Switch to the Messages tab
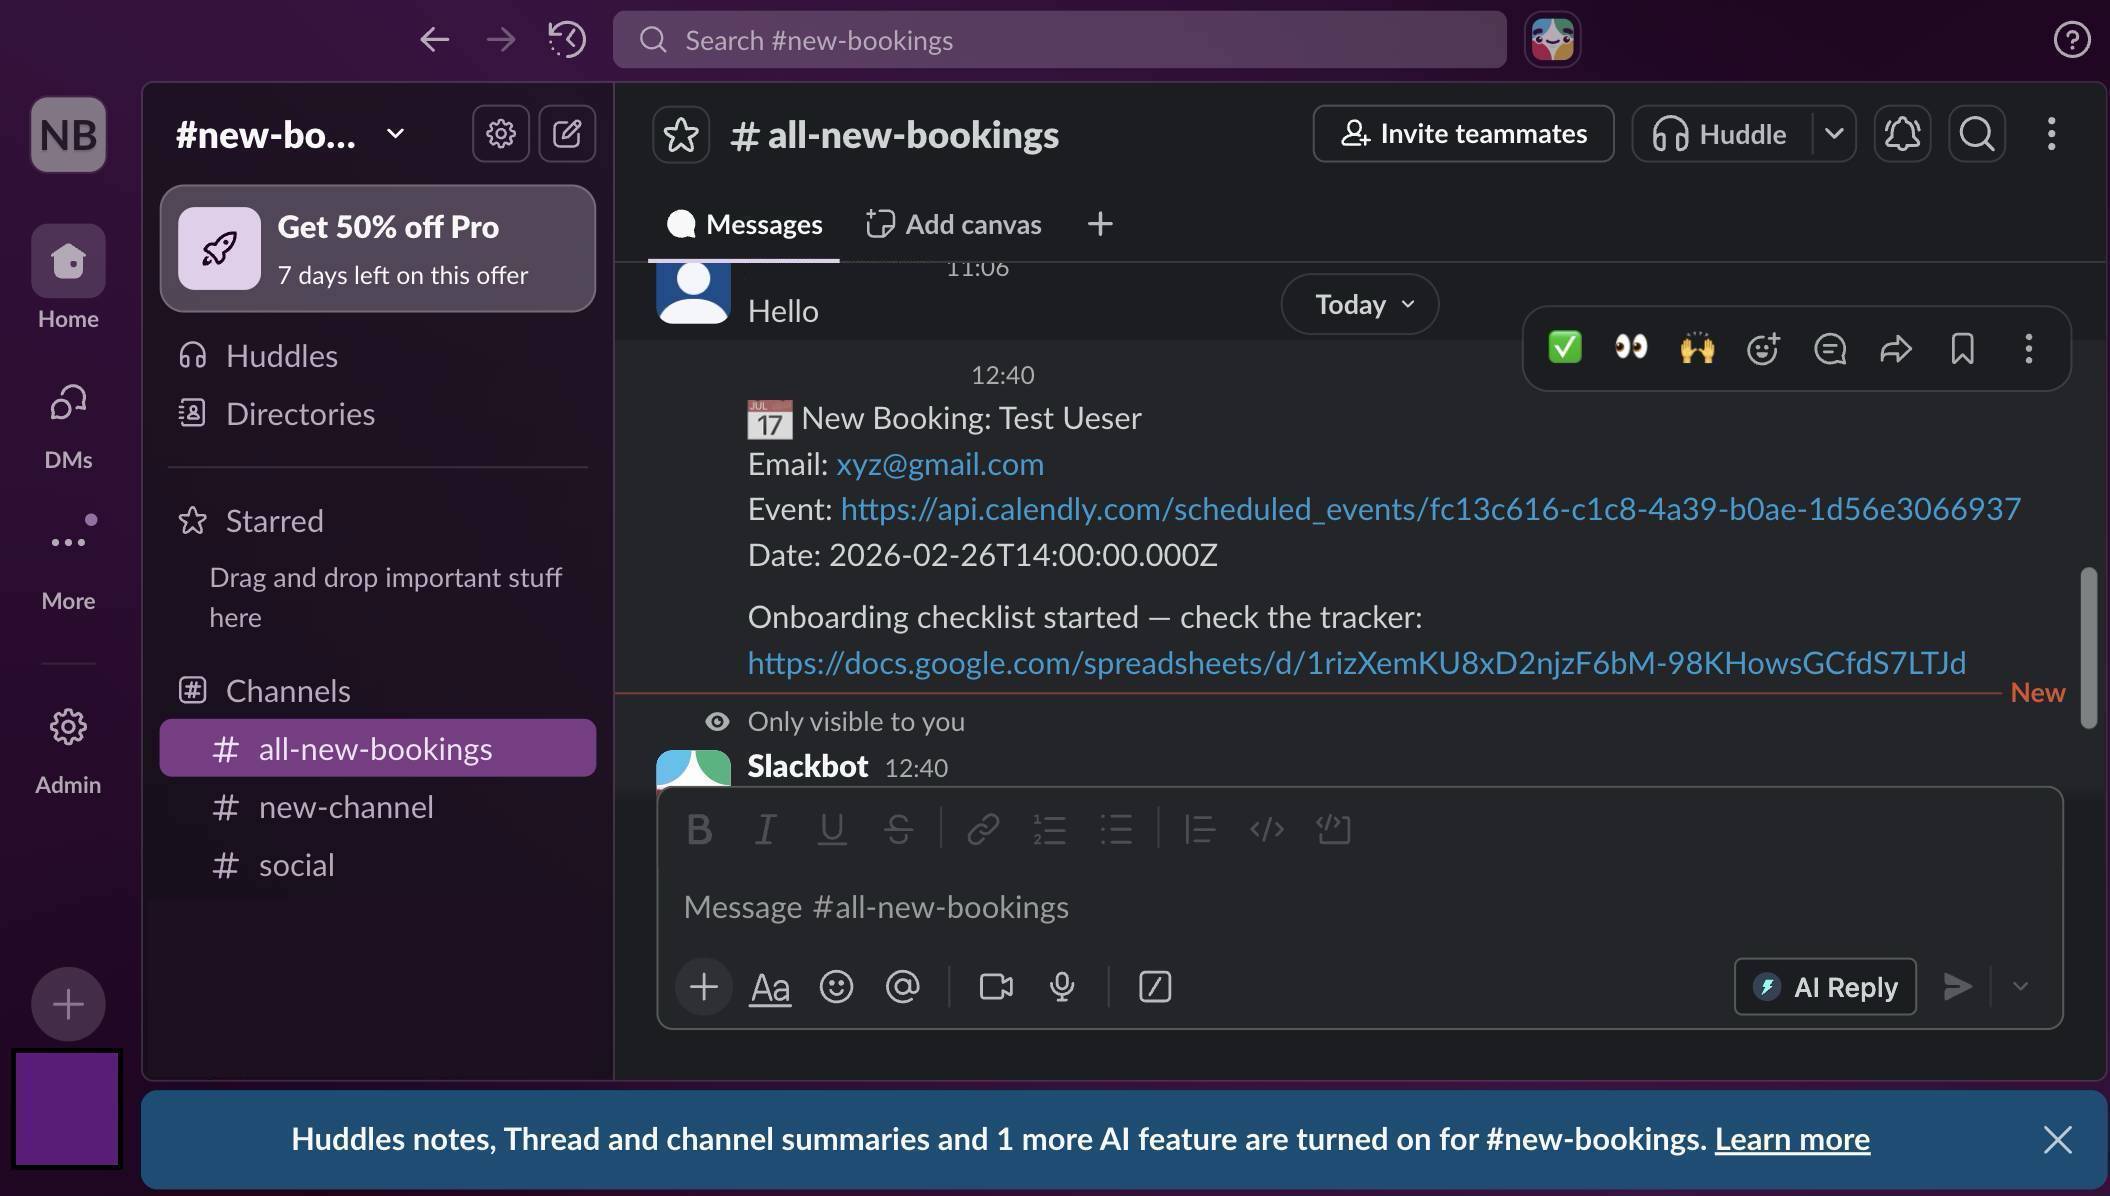 [744, 224]
